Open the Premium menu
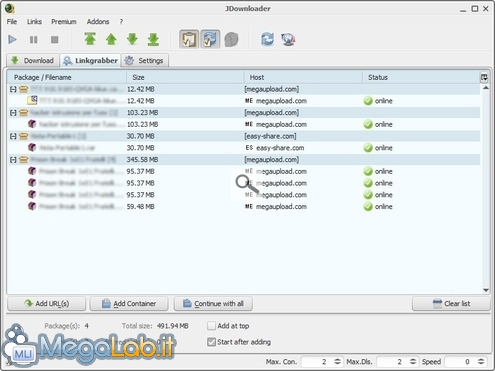495x371 pixels. click(64, 22)
